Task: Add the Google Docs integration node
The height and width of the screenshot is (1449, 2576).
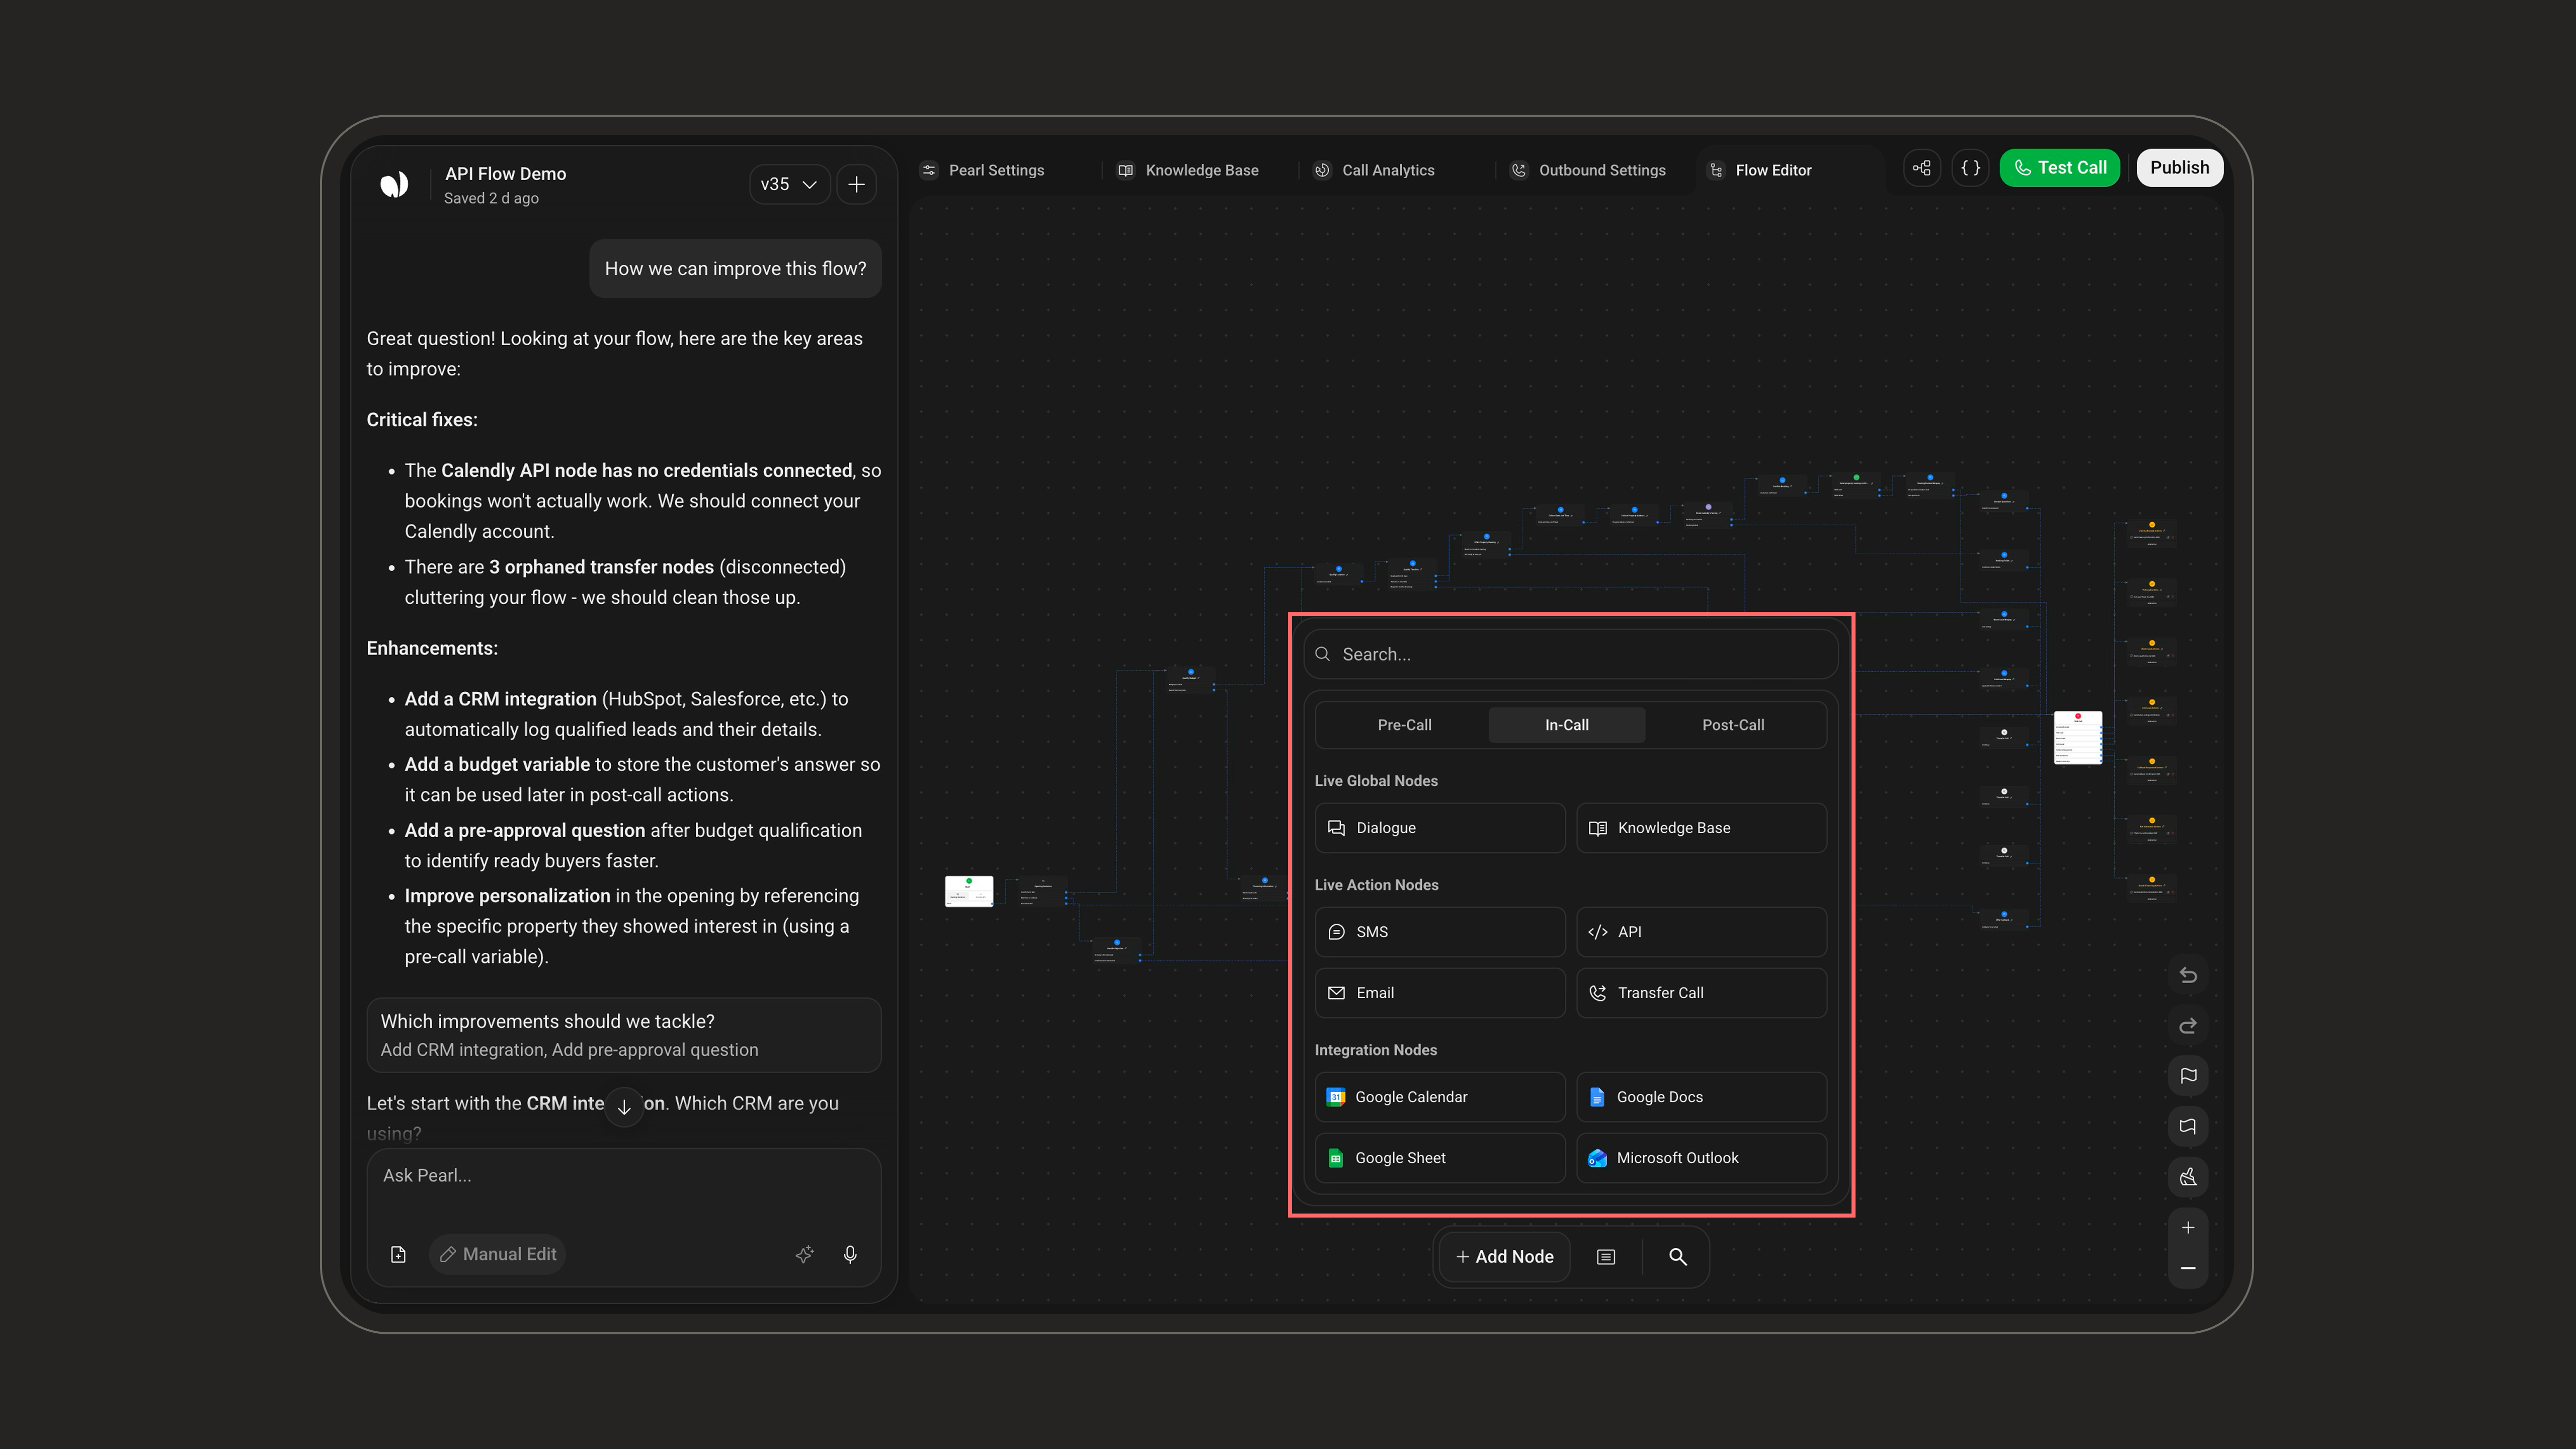Action: pyautogui.click(x=1701, y=1097)
